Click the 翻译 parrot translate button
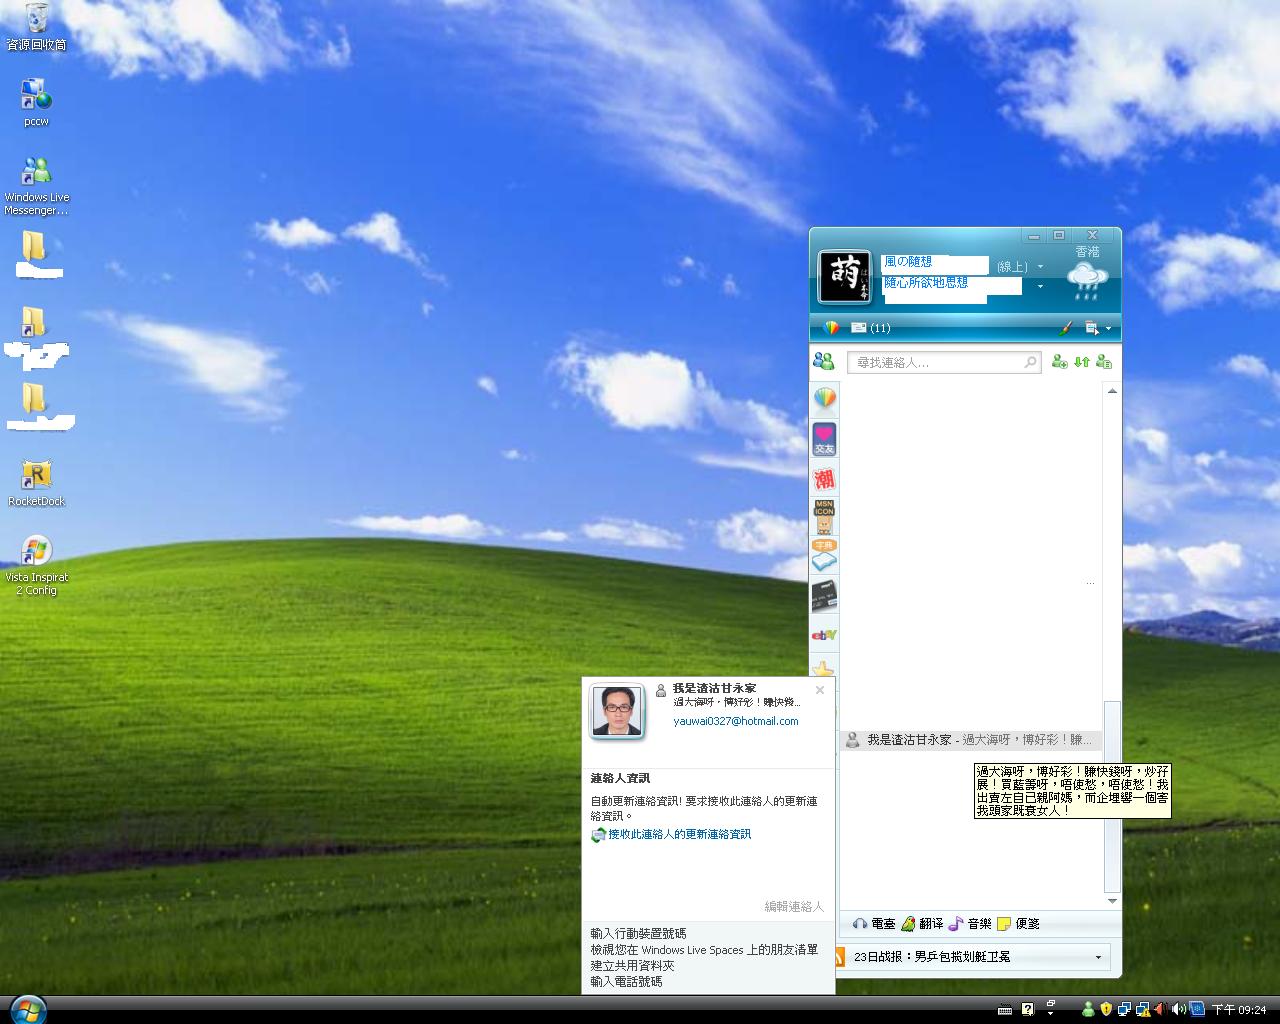Image resolution: width=1280 pixels, height=1024 pixels. pos(921,924)
